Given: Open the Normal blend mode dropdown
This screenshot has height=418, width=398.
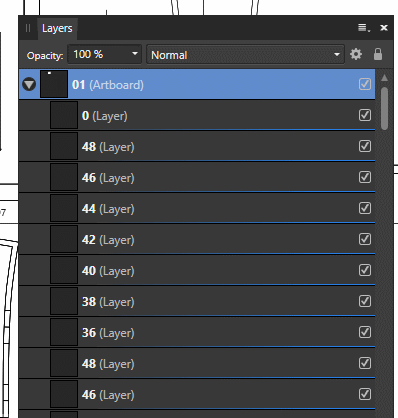Looking at the screenshot, I should point(245,54).
